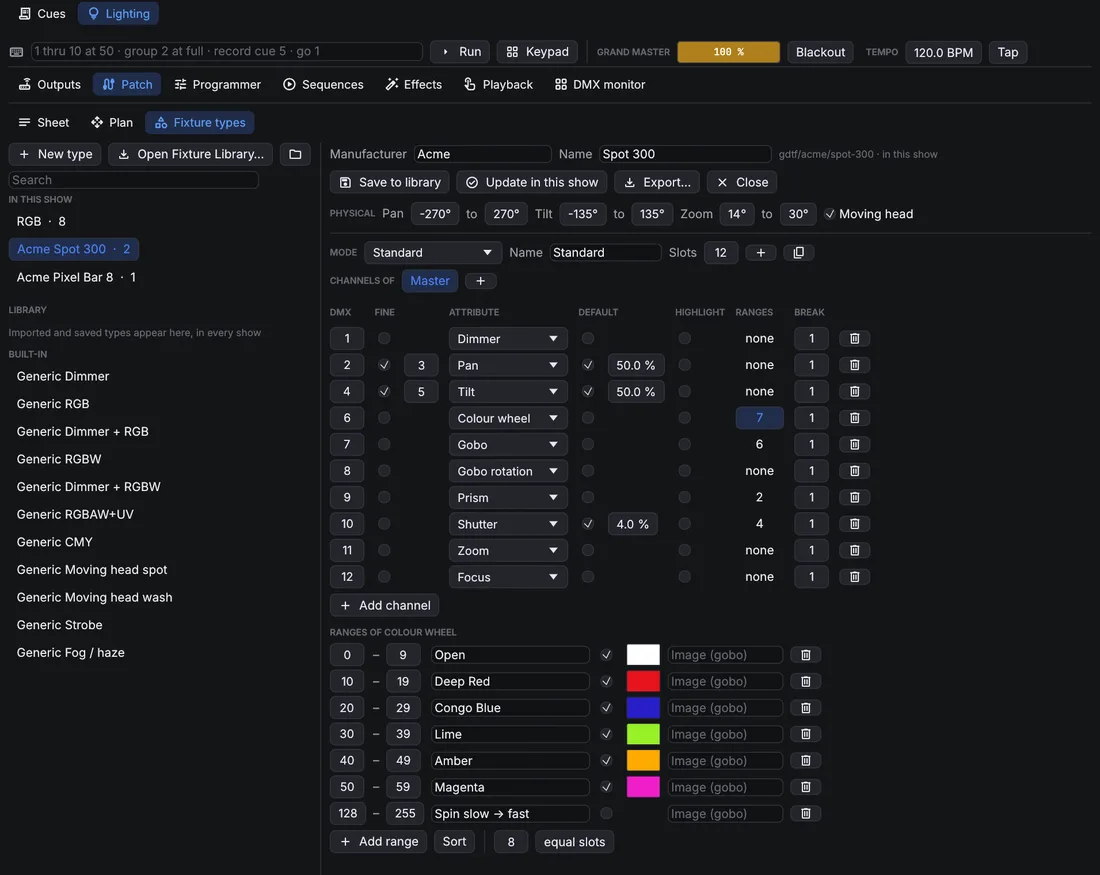The height and width of the screenshot is (875, 1100).
Task: Delete the Colour wheel channel row
Action: (x=854, y=418)
